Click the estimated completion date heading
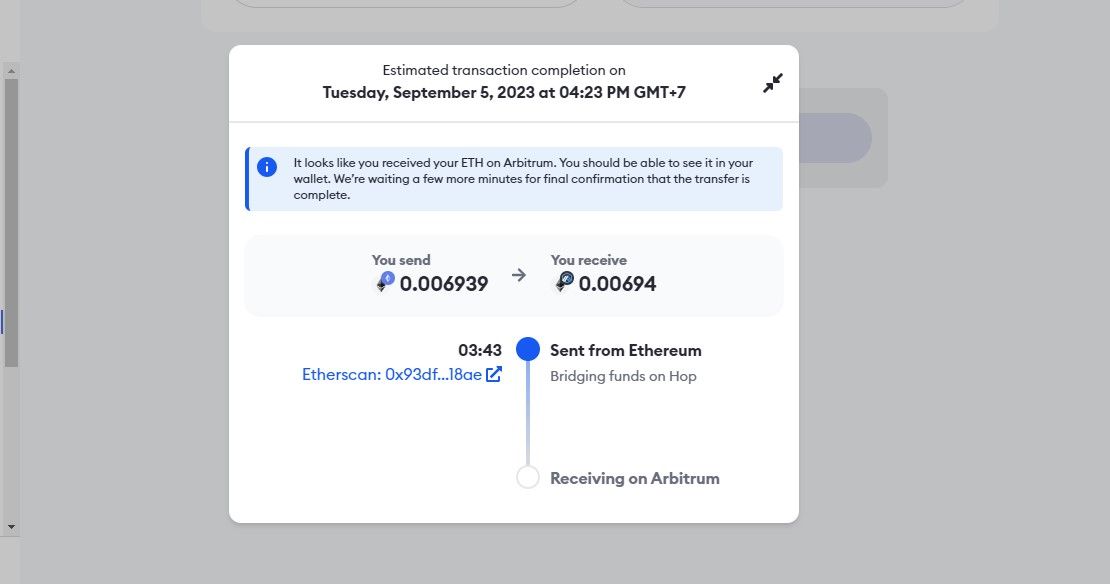The image size is (1110, 584). 504,92
